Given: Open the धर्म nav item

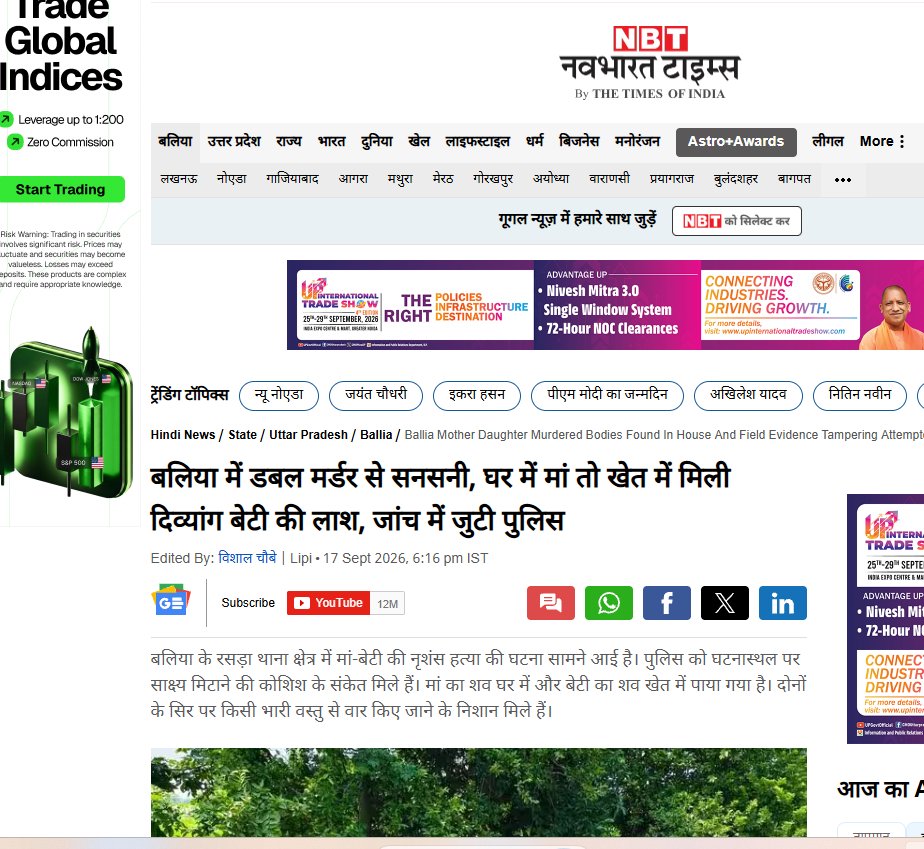Looking at the screenshot, I should [534, 141].
